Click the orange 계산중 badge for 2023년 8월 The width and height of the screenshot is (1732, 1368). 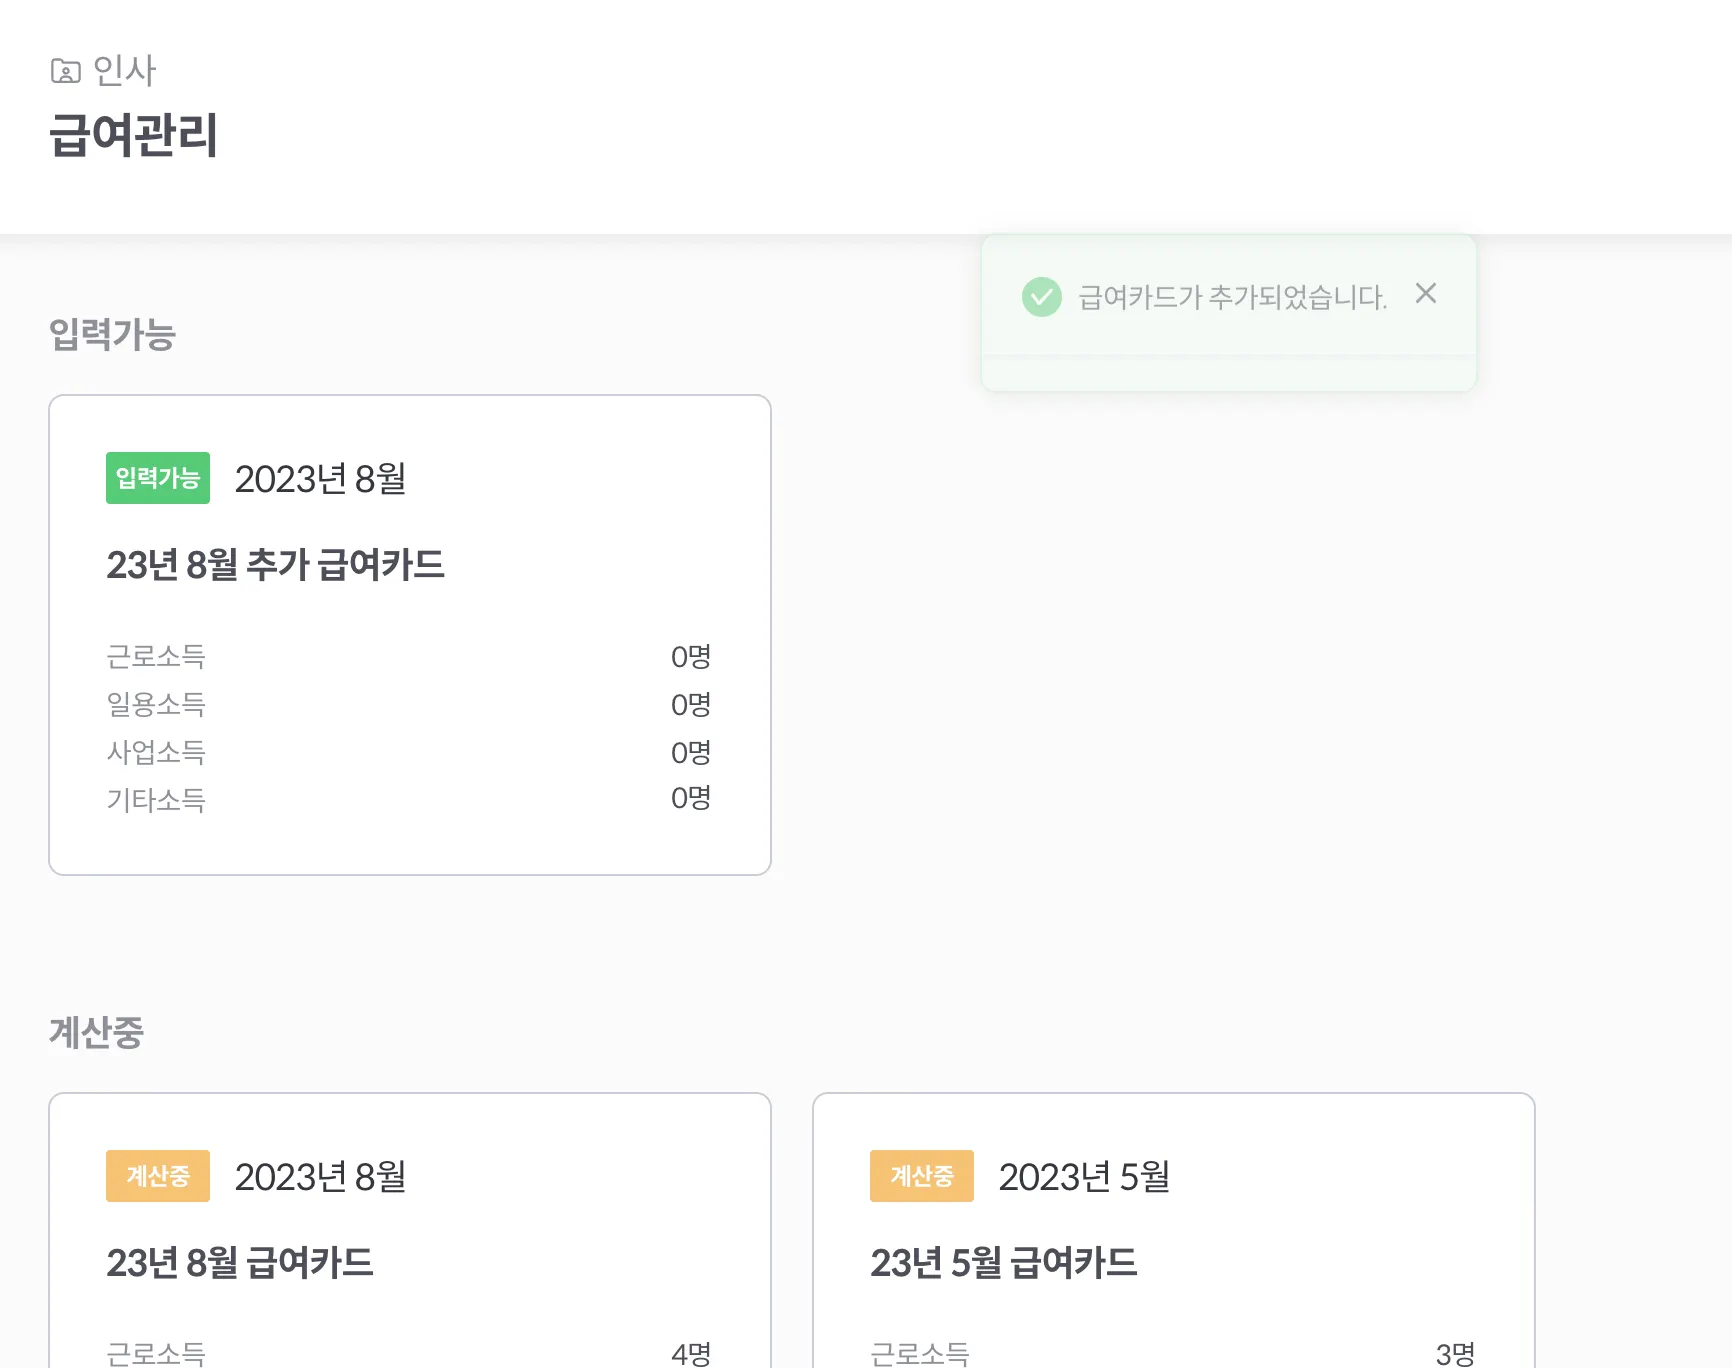[158, 1176]
